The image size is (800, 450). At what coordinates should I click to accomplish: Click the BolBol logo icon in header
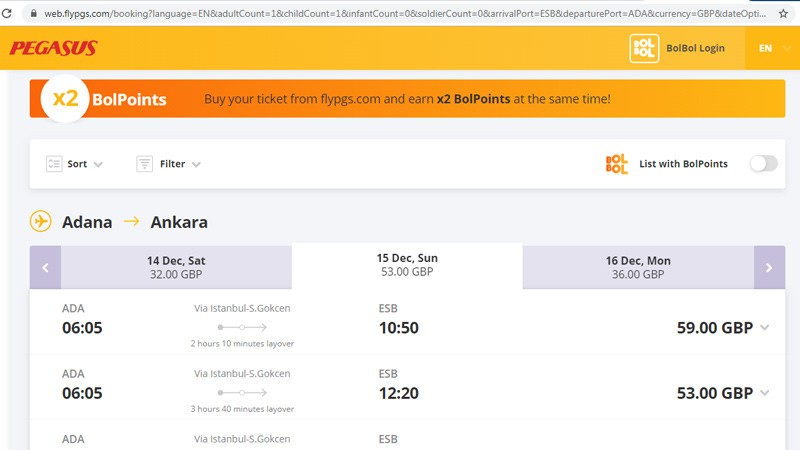pos(645,48)
